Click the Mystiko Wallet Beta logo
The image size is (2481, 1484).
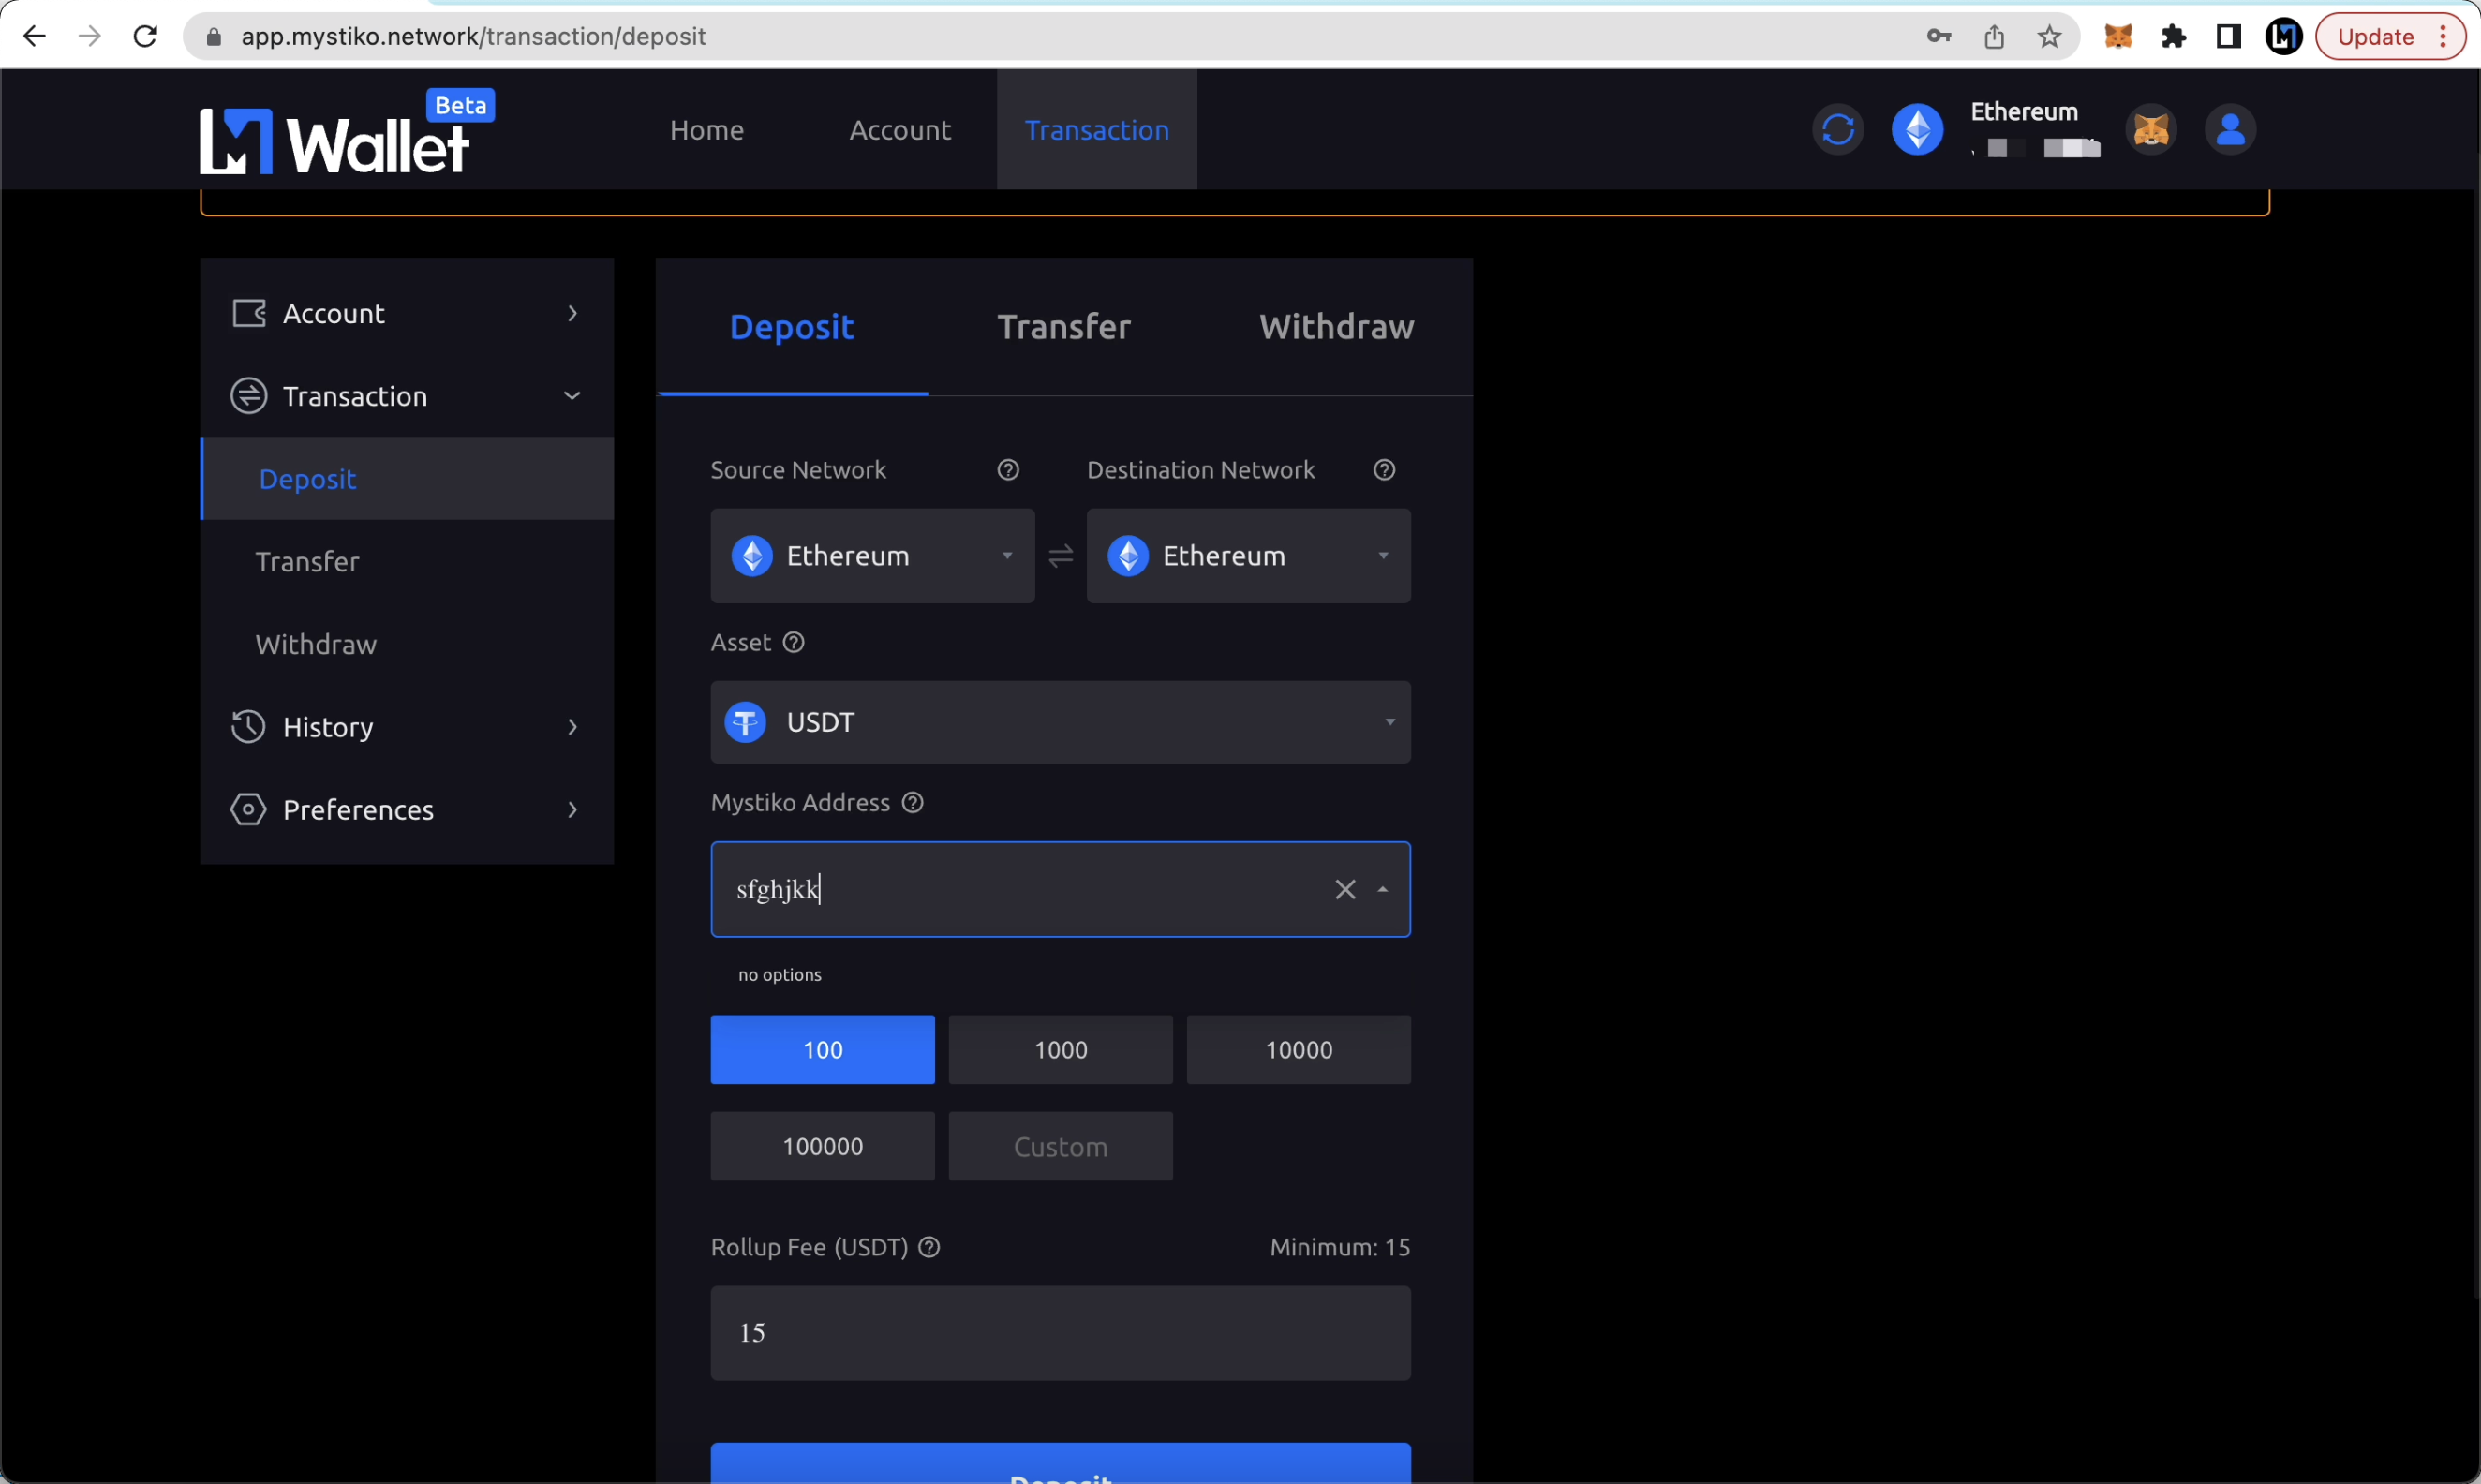347,132
